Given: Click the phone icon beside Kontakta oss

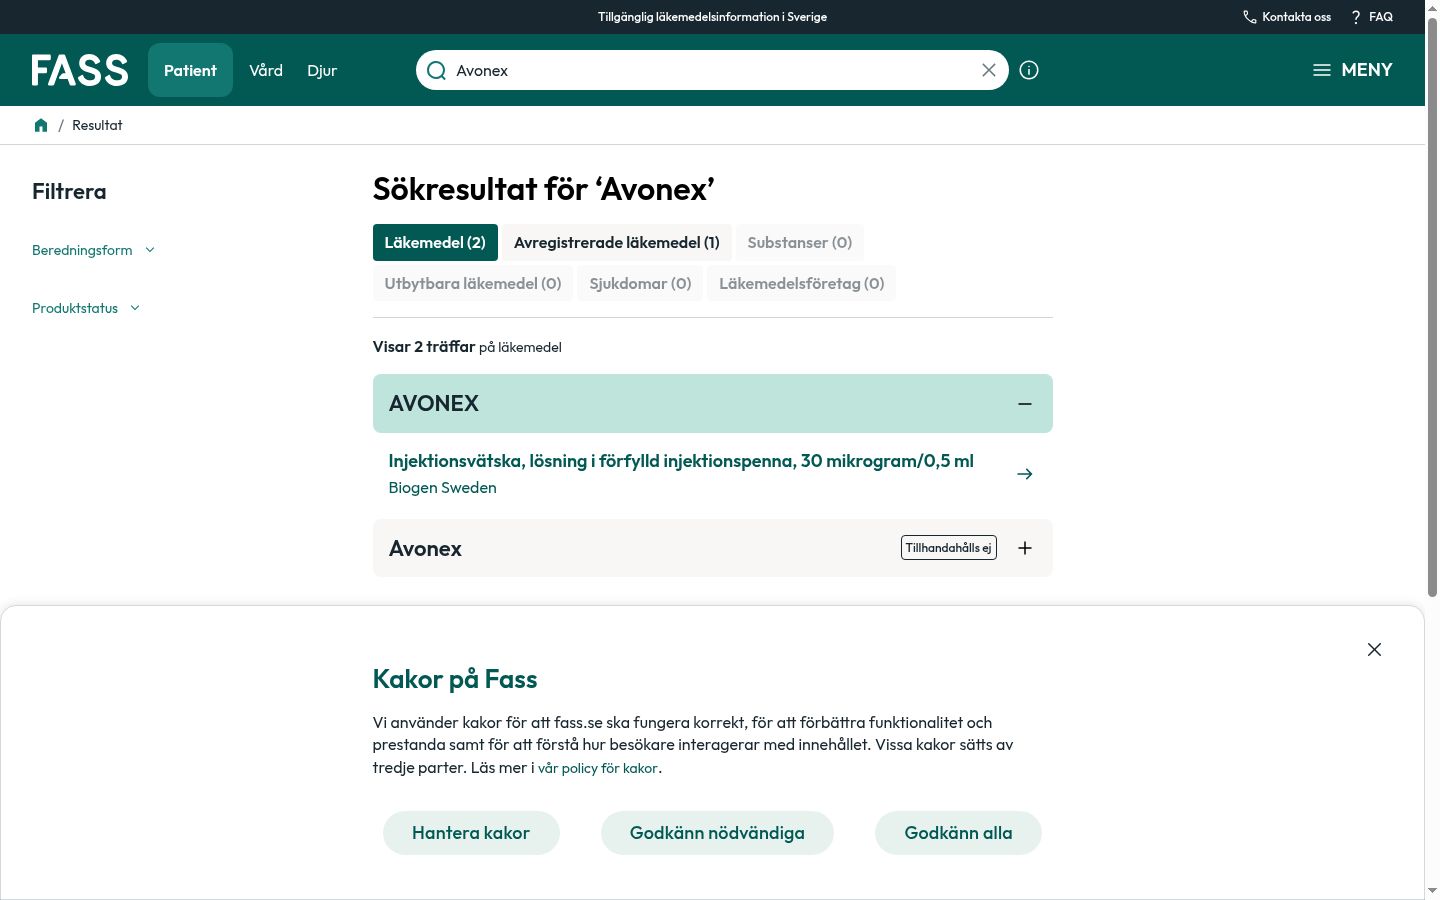Looking at the screenshot, I should point(1250,17).
